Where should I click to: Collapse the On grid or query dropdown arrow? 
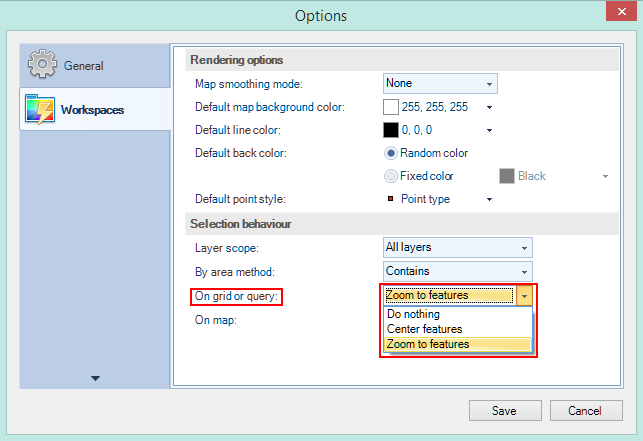click(524, 295)
